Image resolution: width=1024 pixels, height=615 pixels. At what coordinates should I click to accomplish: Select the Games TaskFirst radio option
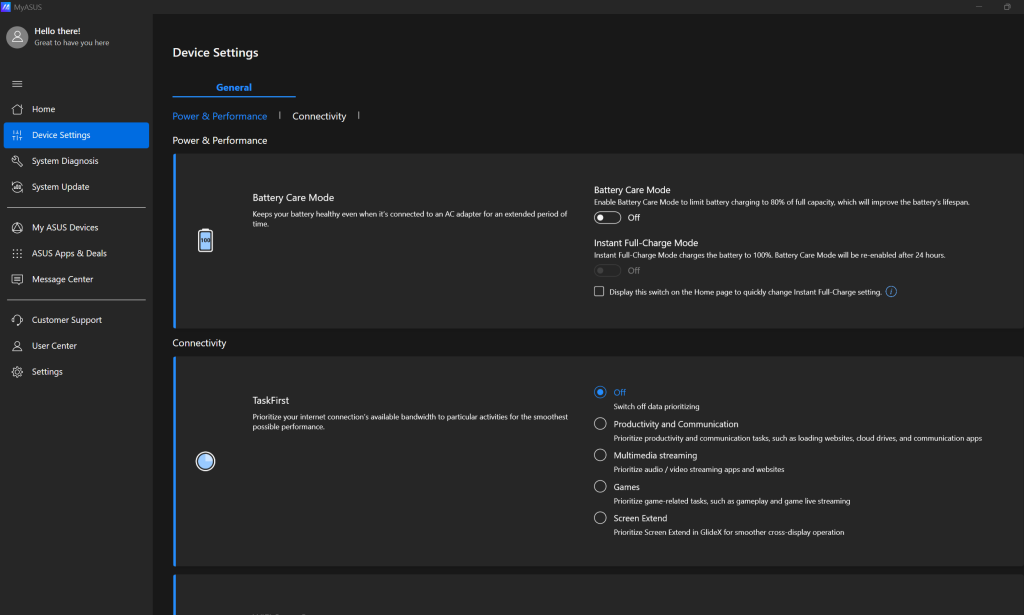click(600, 487)
